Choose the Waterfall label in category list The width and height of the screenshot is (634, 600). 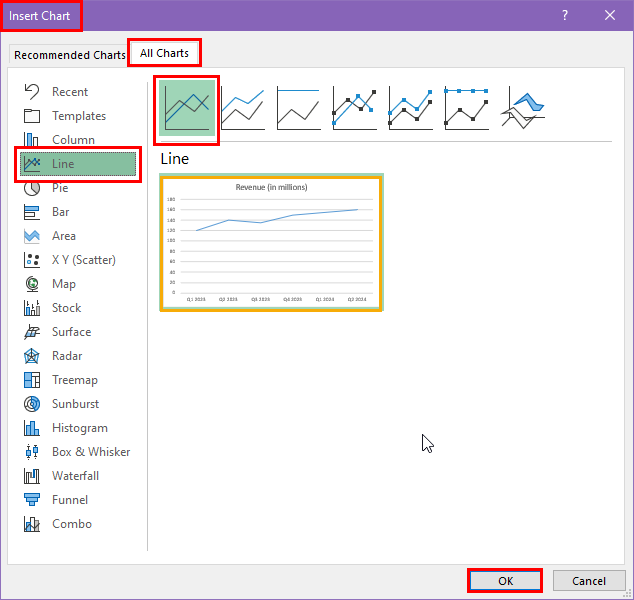click(75, 476)
